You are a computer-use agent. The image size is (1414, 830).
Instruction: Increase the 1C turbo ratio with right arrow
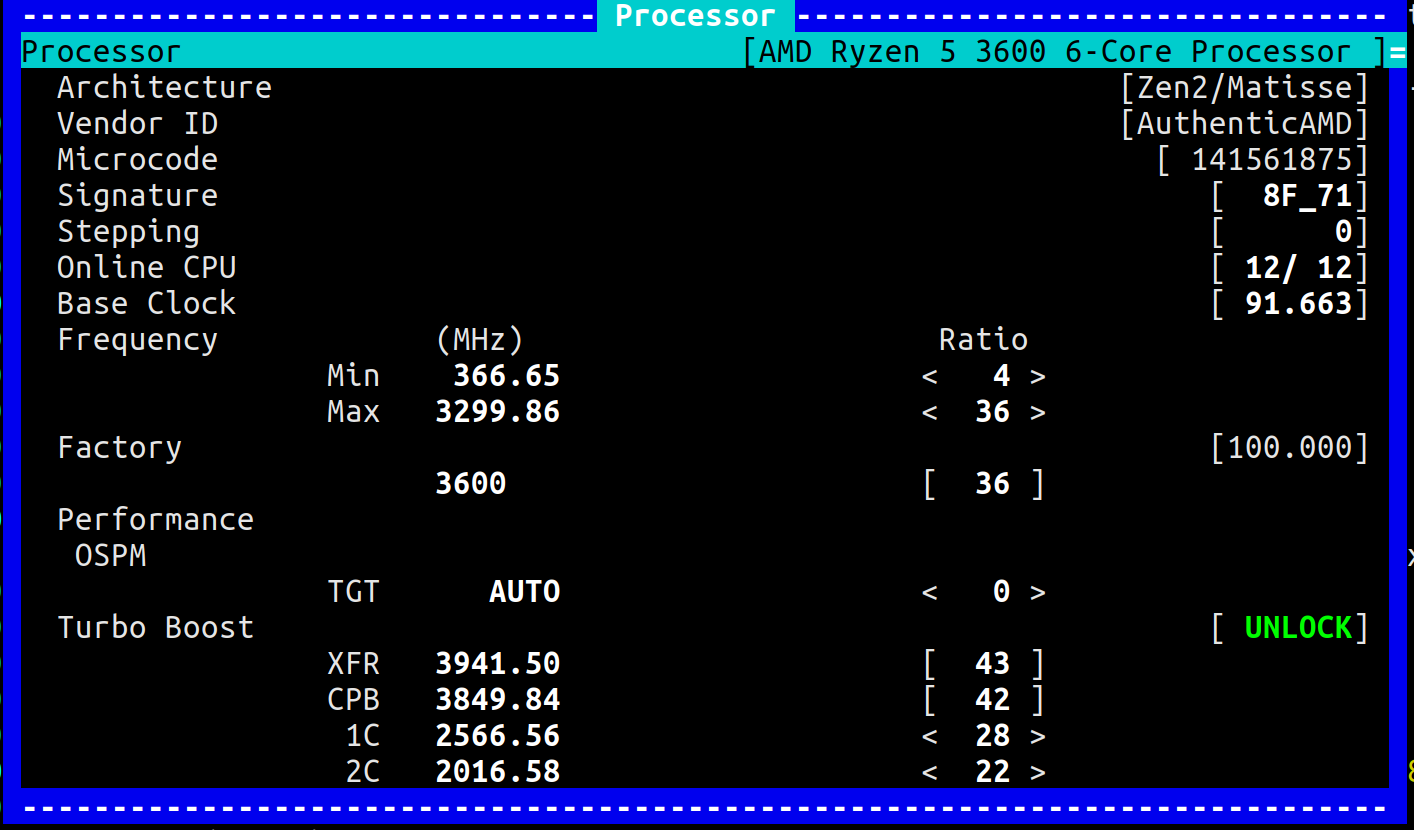[1038, 737]
